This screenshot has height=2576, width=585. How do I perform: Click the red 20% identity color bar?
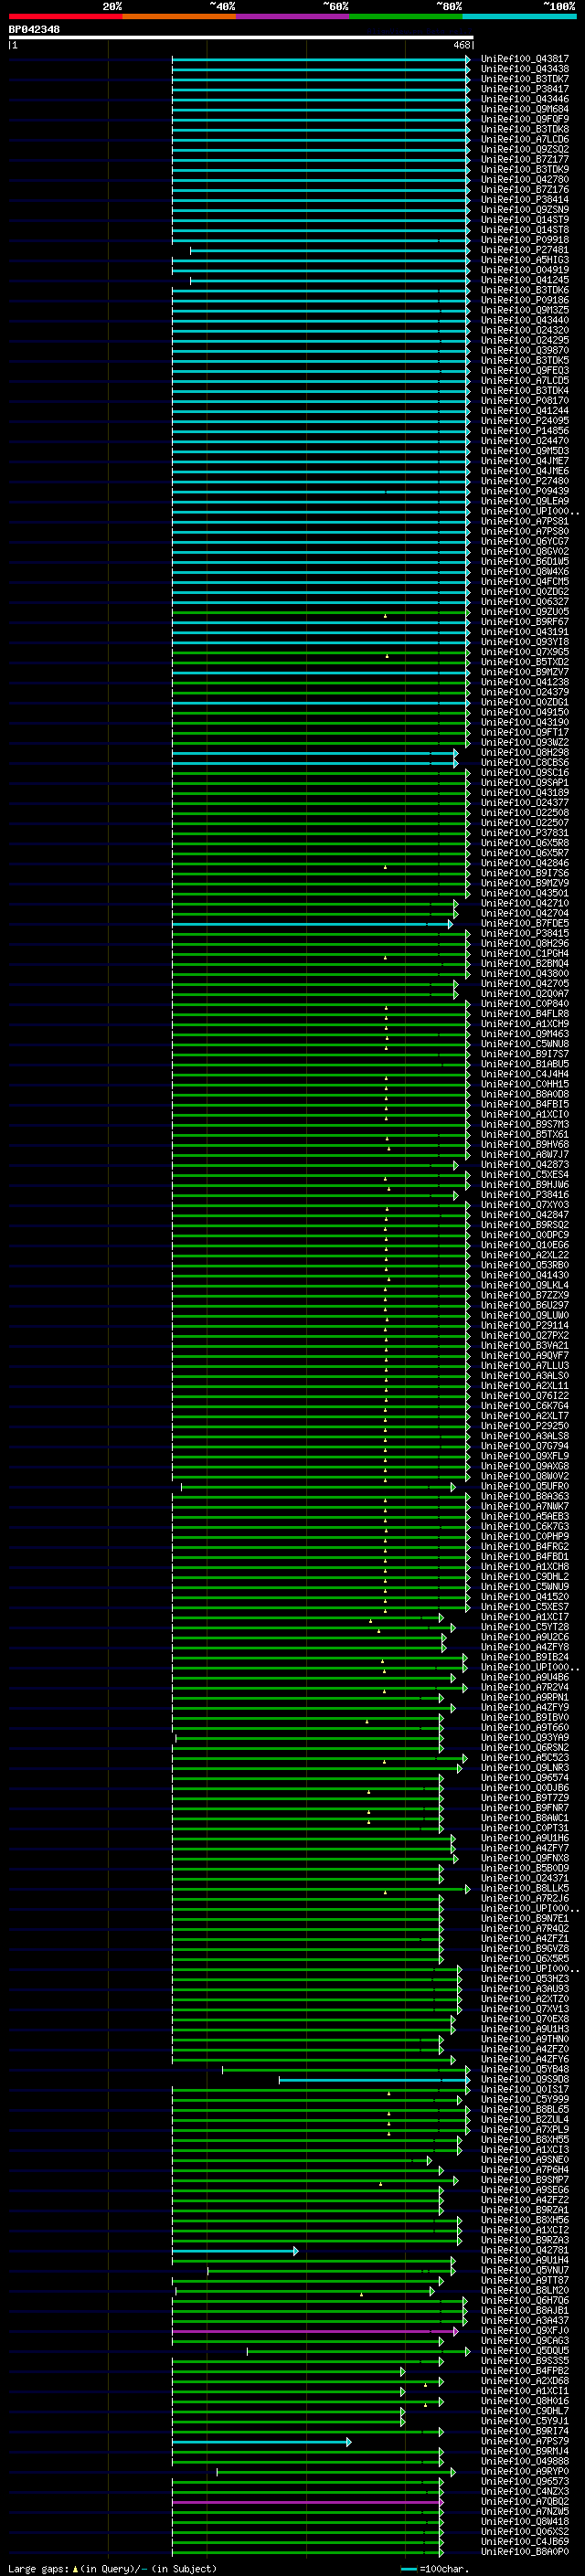pos(65,16)
